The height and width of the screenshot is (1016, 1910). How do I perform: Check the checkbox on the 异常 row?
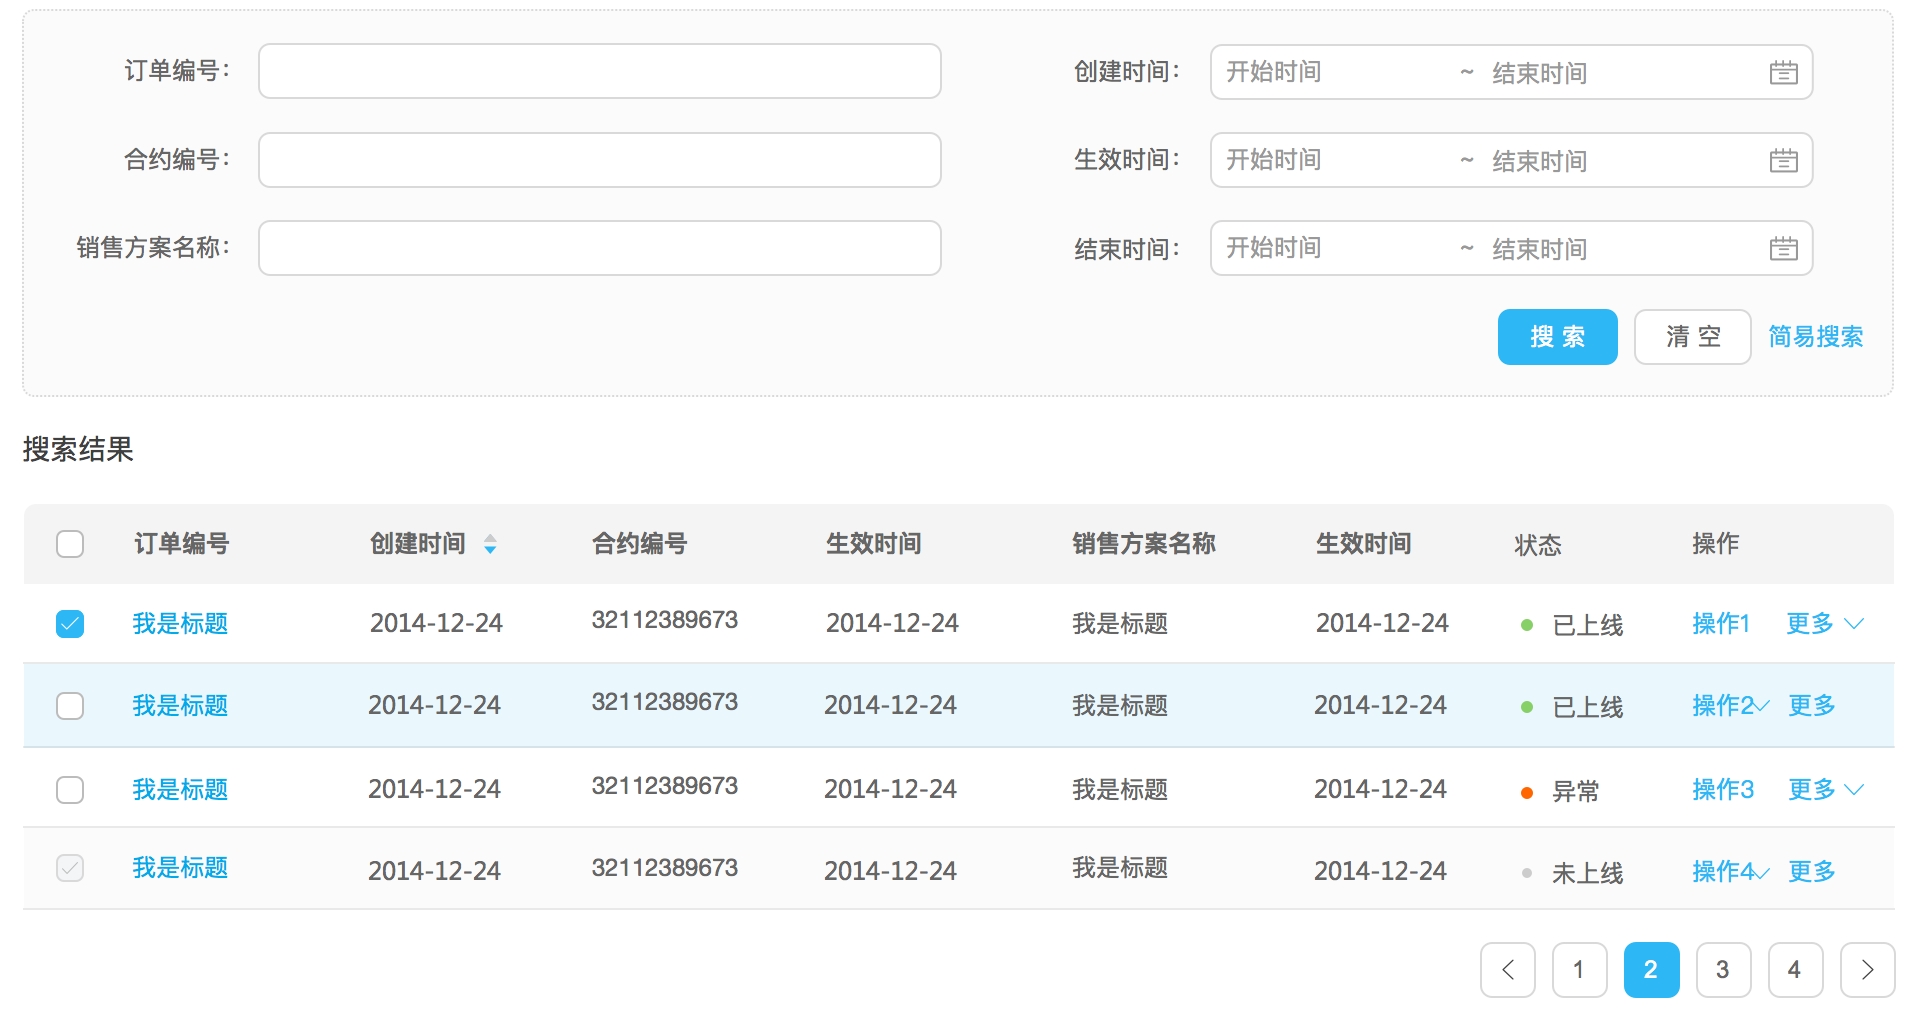70,790
